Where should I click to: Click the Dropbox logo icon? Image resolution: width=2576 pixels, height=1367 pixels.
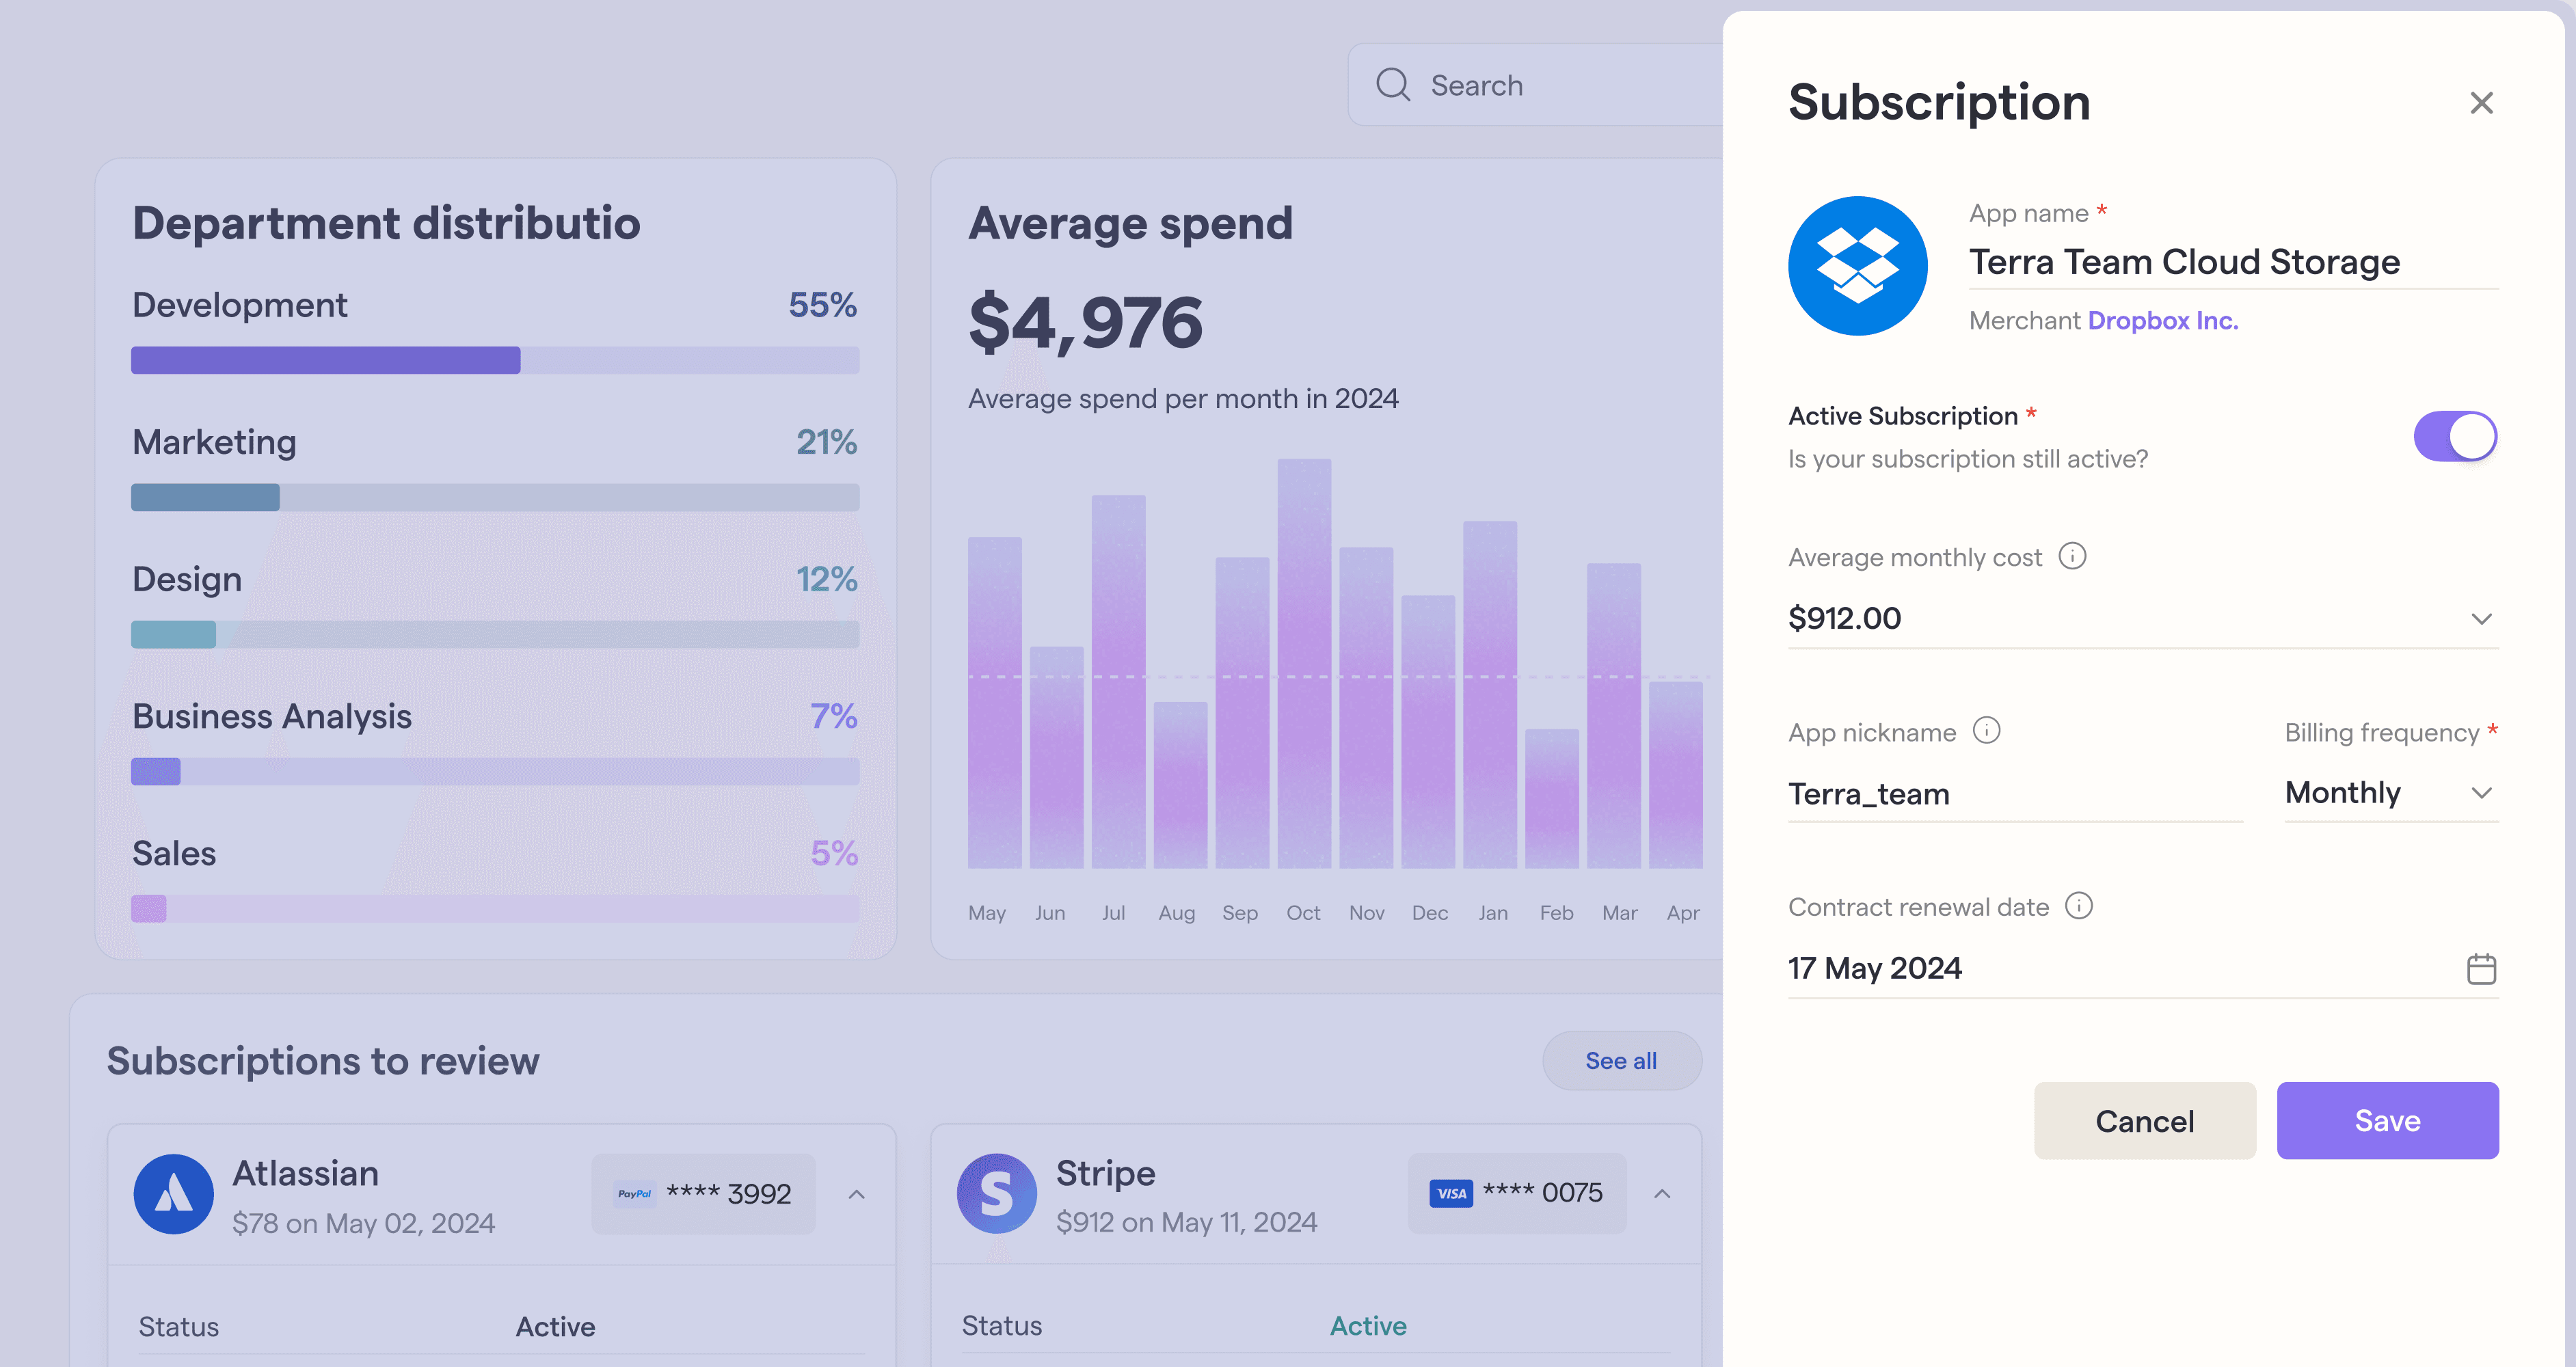coord(1857,266)
